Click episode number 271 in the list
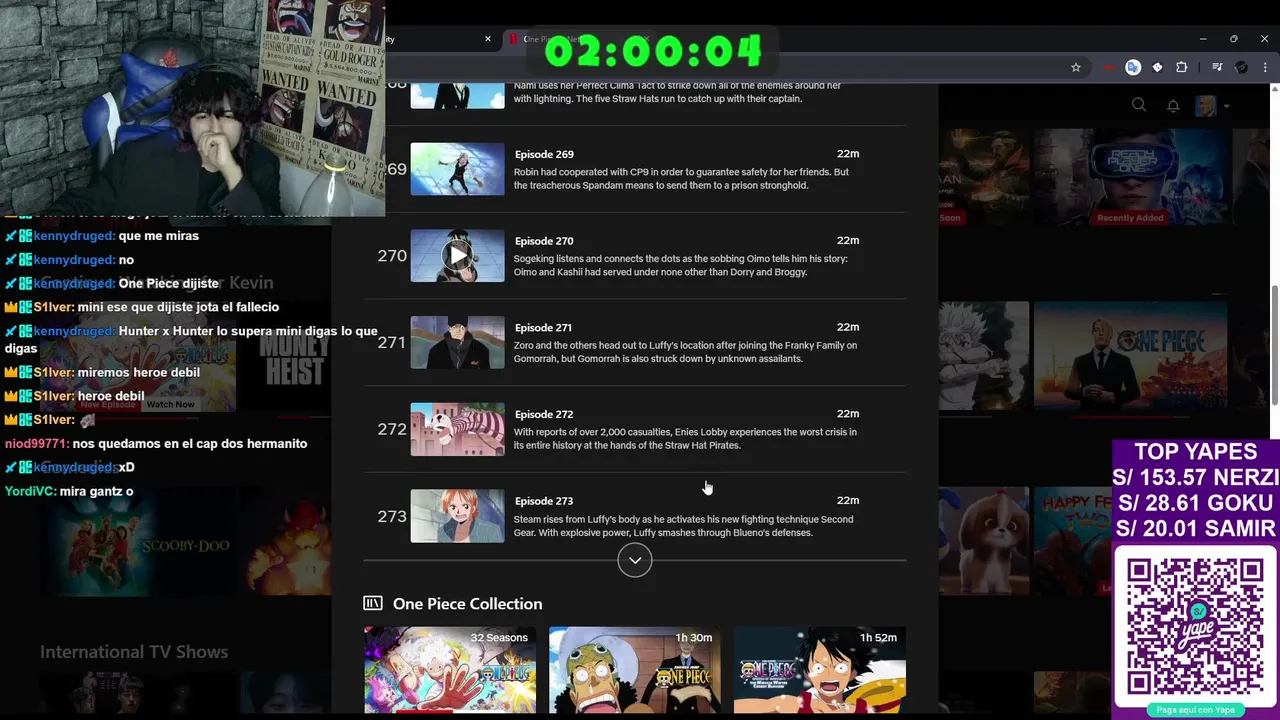1280x720 pixels. [x=391, y=342]
